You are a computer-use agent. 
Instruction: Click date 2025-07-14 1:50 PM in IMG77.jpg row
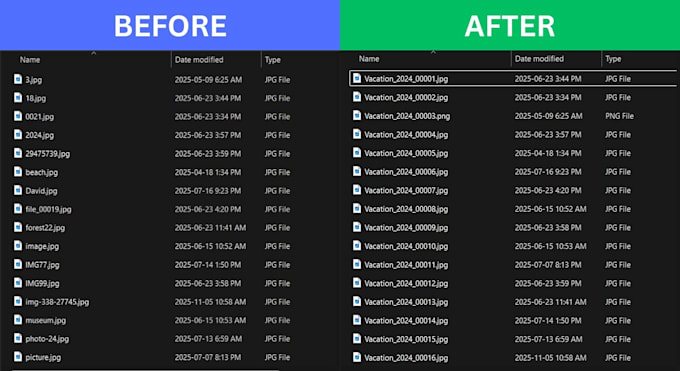click(208, 265)
